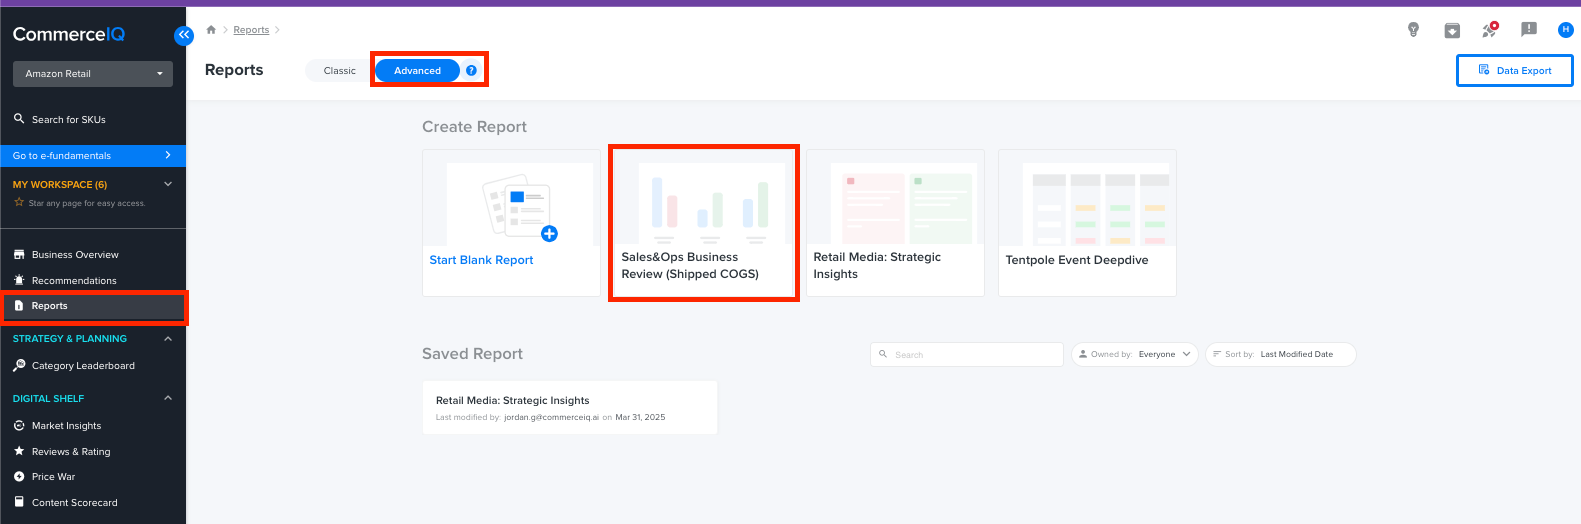
Task: Click the Reports document icon in sidebar
Action: point(19,306)
